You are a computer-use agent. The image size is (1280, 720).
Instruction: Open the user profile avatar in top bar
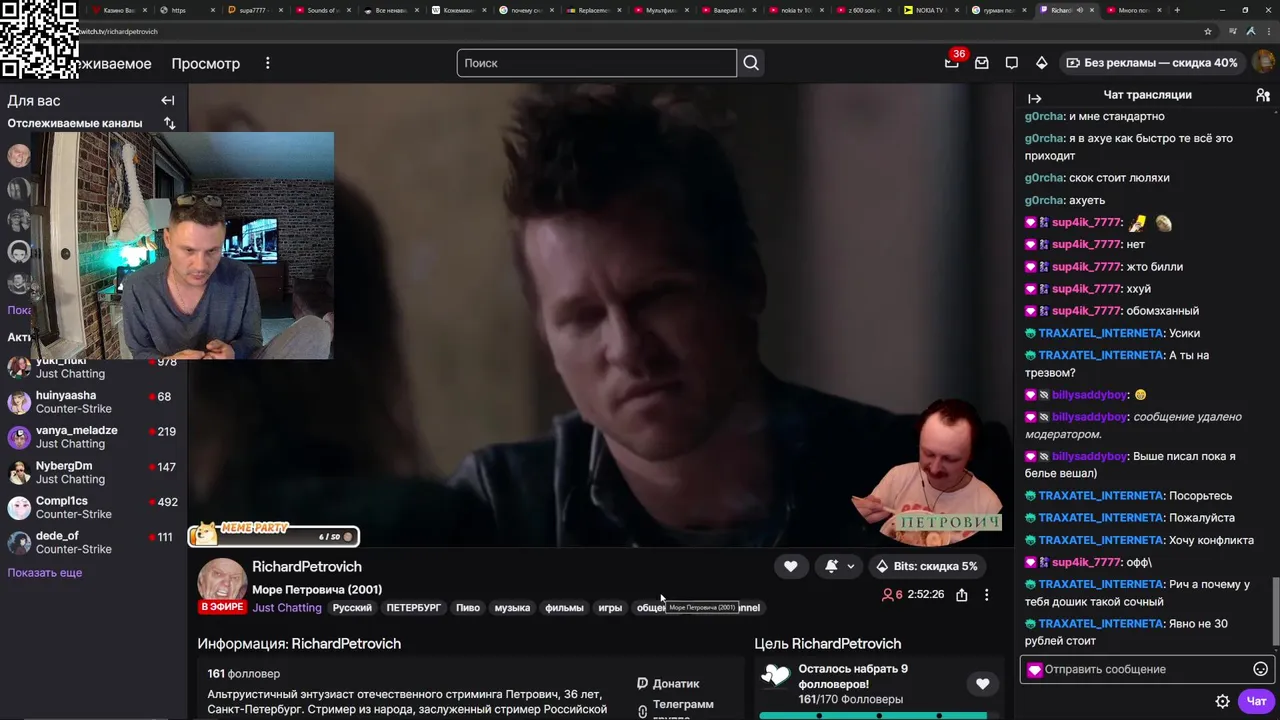point(1263,62)
